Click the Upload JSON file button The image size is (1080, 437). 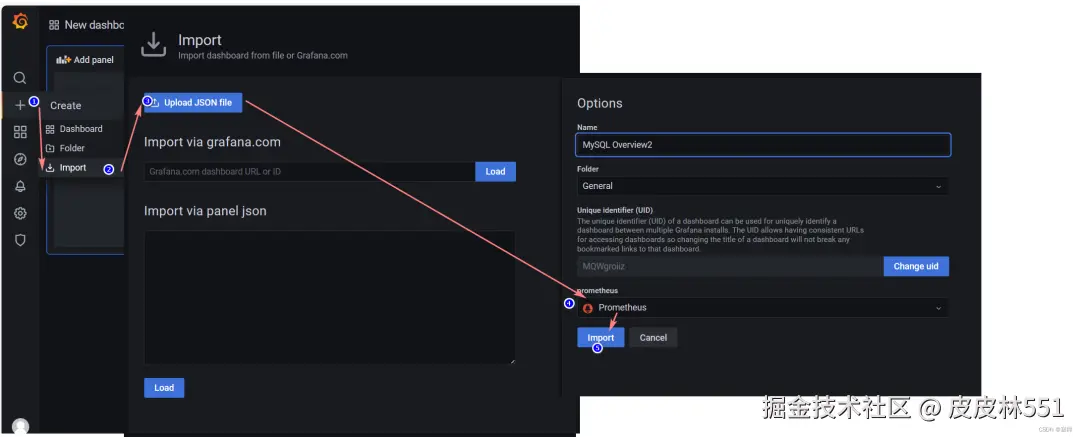[193, 103]
